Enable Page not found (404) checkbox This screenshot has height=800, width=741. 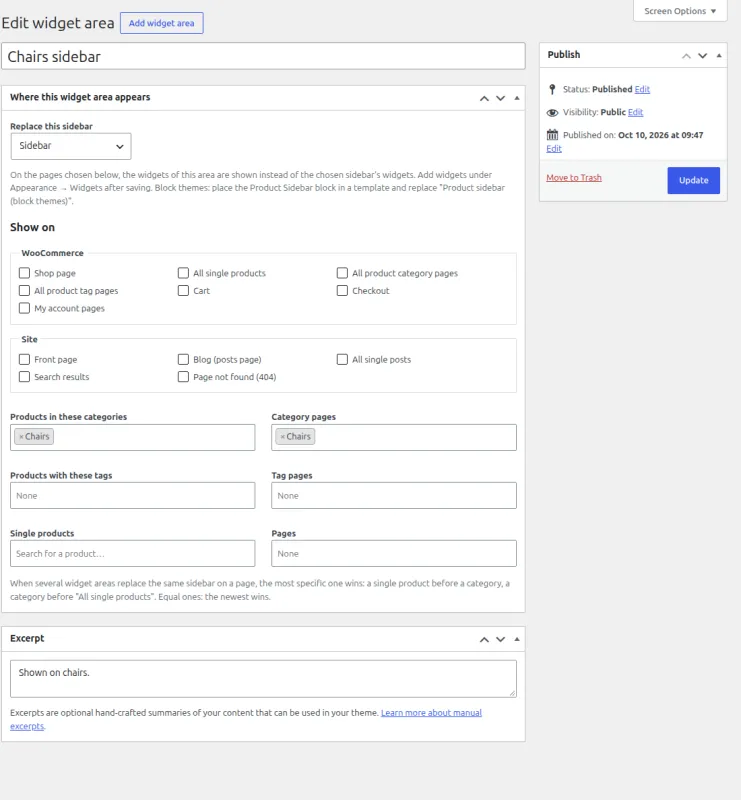(x=183, y=377)
